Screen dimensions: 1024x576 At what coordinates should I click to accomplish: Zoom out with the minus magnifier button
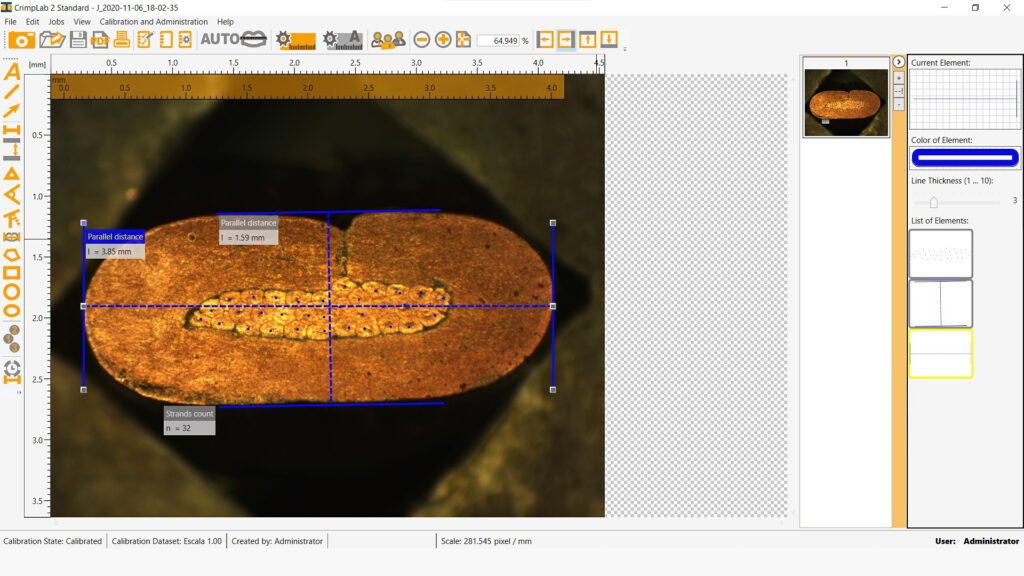(x=422, y=40)
